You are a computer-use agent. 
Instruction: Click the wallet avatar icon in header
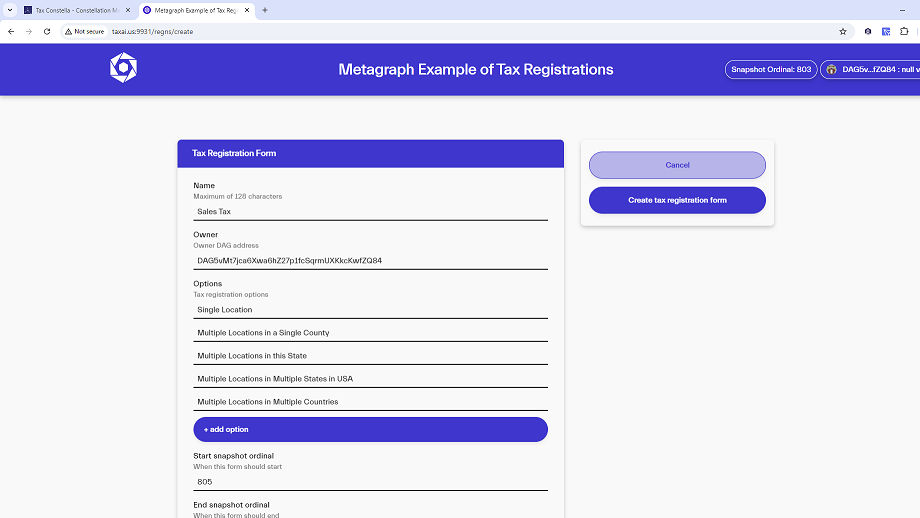(831, 69)
